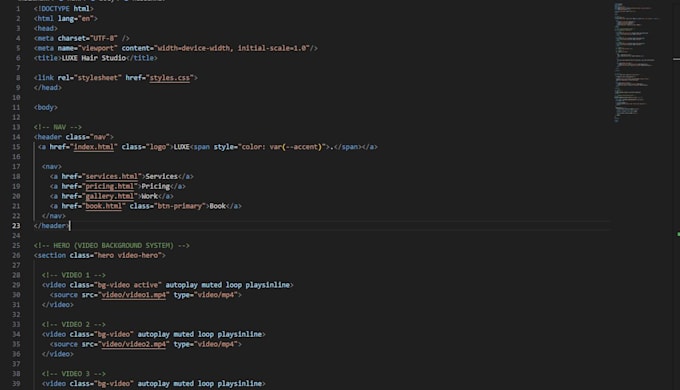The width and height of the screenshot is (680, 390).
Task: Follow the index.html href link
Action: (94, 147)
